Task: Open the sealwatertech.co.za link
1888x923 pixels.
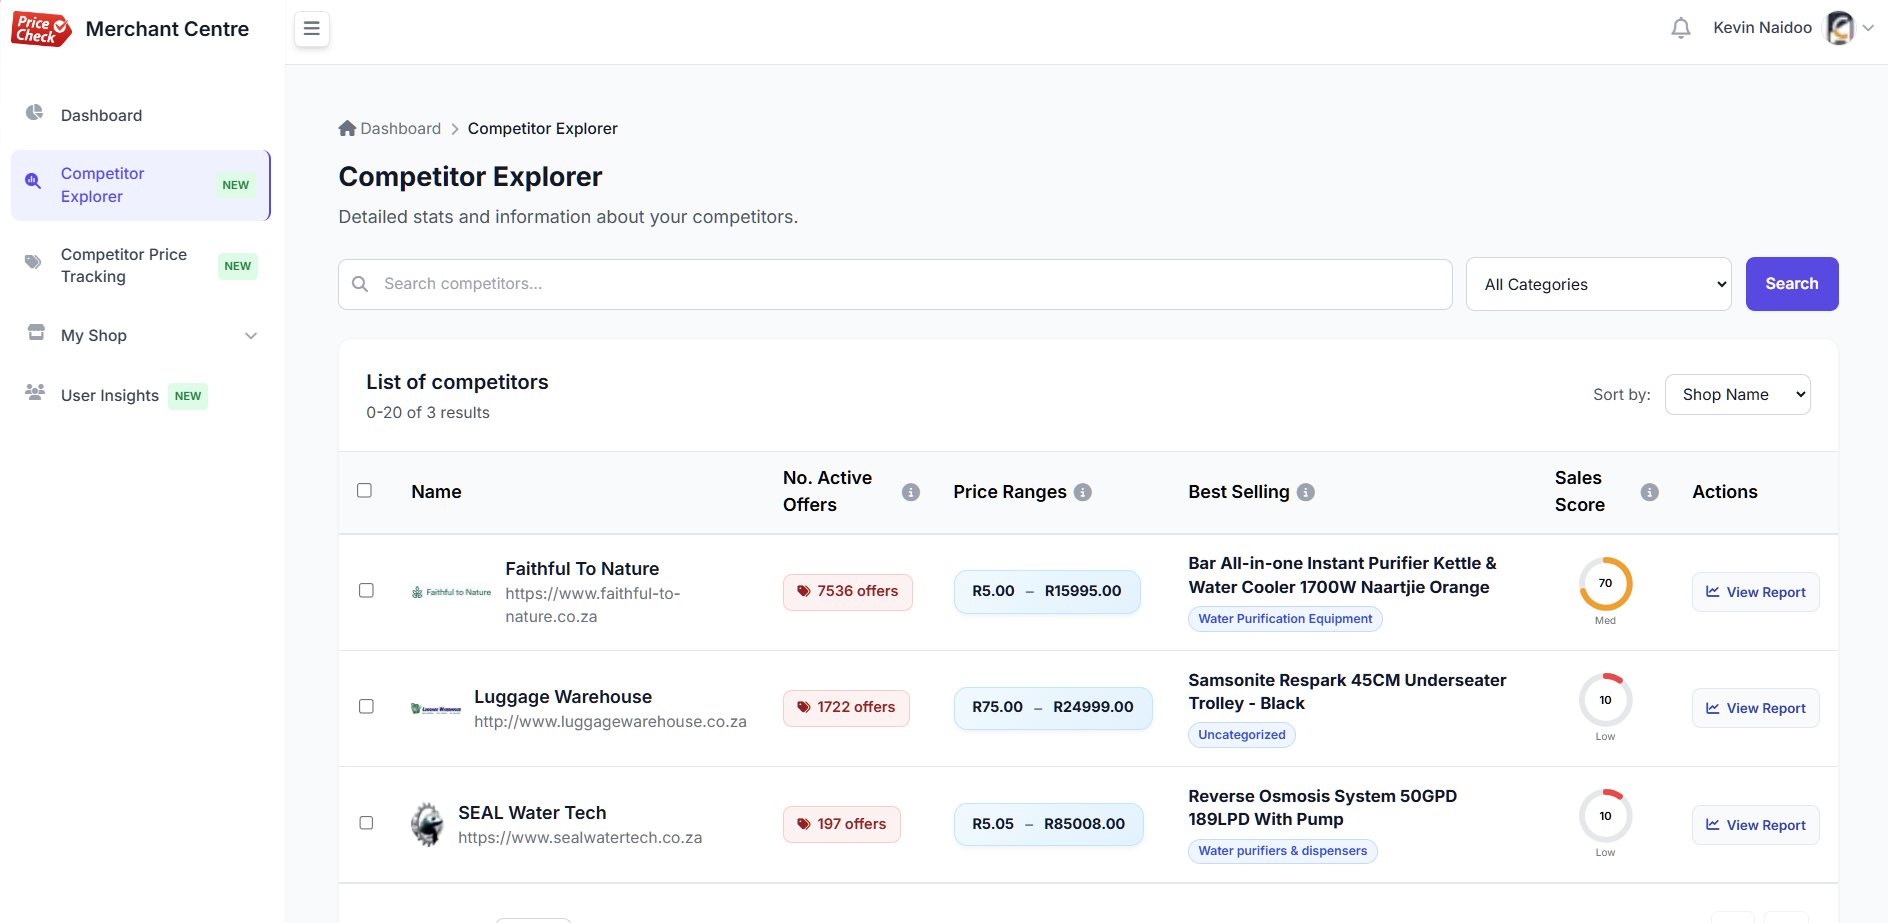Action: (x=580, y=838)
